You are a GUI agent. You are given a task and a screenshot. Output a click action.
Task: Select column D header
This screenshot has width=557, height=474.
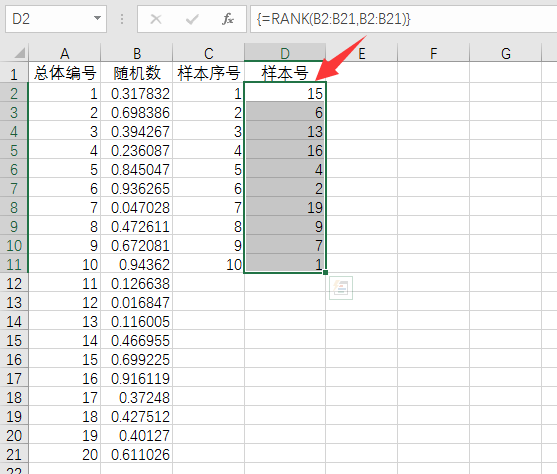point(285,53)
